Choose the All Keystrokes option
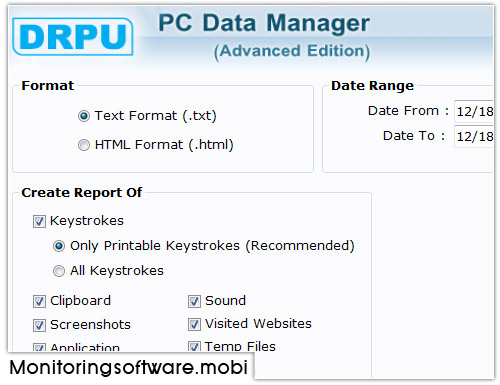Screen dimensions: 500x385 pyautogui.click(x=59, y=271)
